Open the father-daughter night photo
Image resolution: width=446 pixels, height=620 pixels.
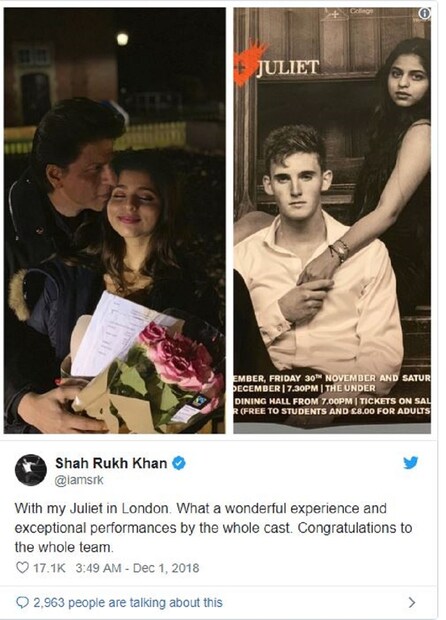point(115,221)
